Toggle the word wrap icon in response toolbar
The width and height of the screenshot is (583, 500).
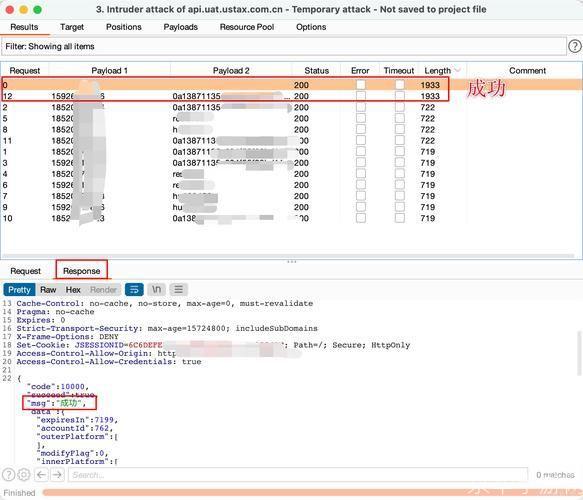tap(134, 289)
